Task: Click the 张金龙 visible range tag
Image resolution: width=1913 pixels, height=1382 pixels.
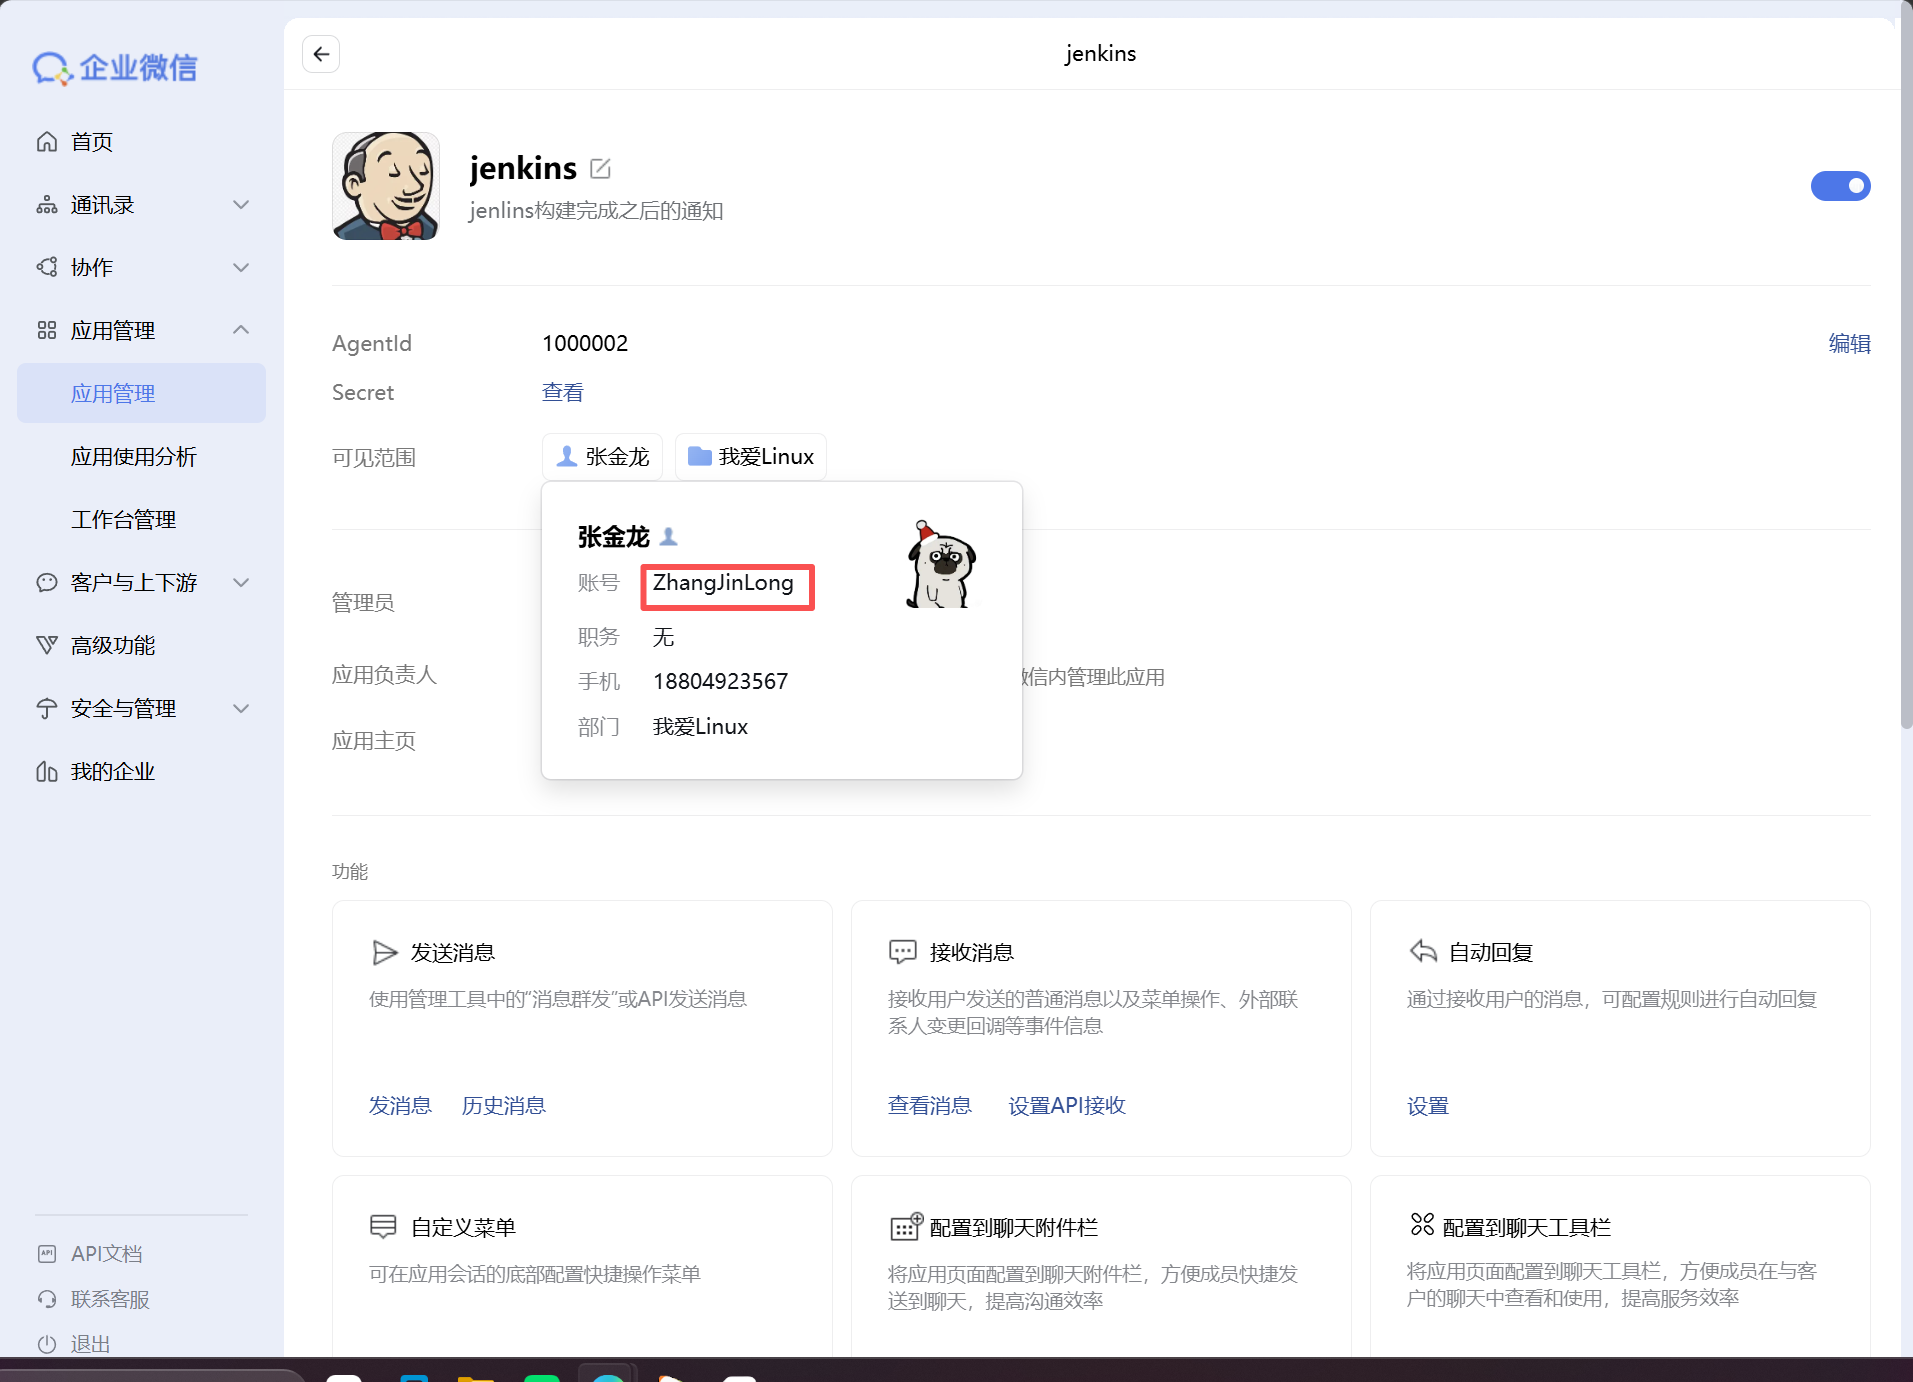Action: click(x=602, y=457)
